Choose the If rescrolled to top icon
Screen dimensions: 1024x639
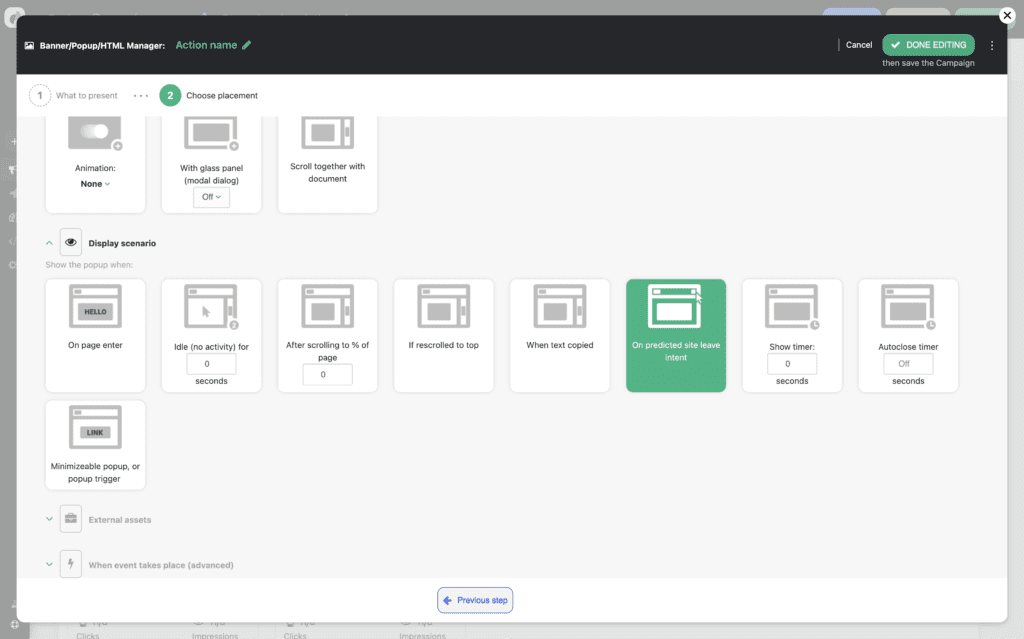[443, 307]
